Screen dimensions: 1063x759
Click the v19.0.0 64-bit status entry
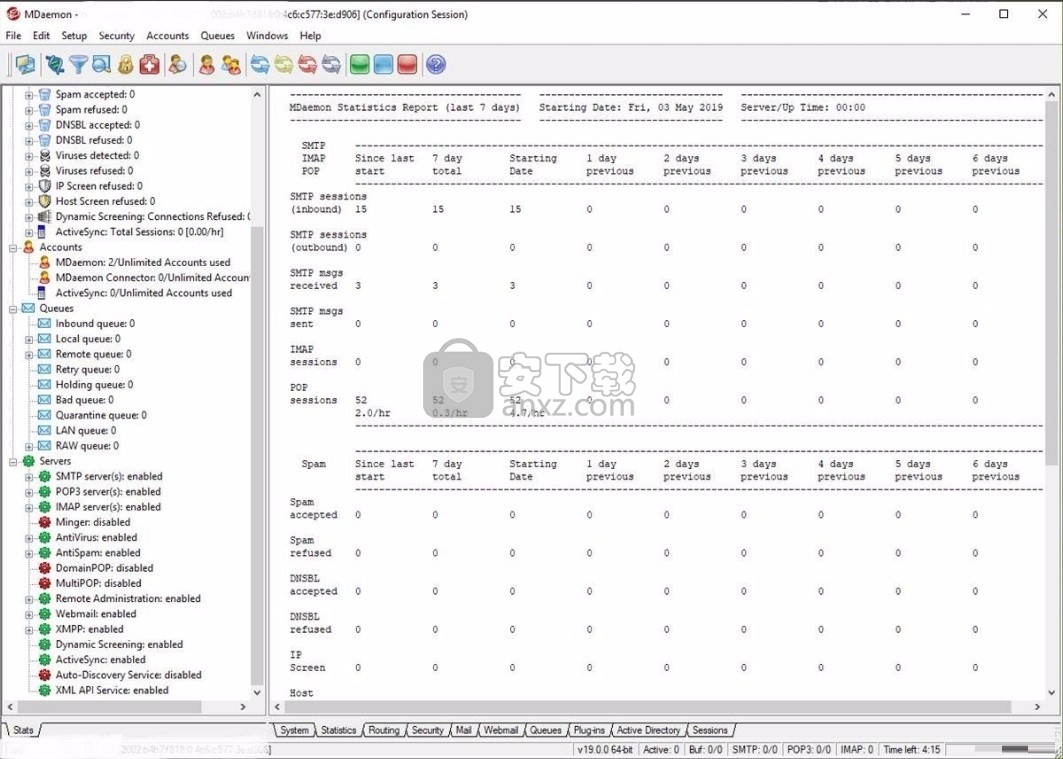pos(605,750)
